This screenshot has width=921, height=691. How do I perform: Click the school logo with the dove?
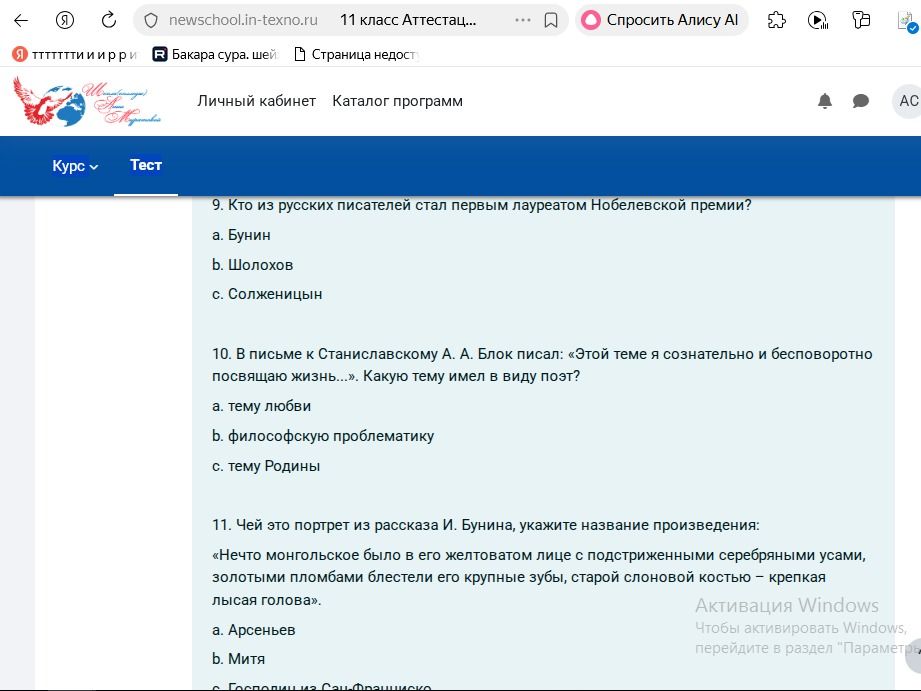coord(87,101)
